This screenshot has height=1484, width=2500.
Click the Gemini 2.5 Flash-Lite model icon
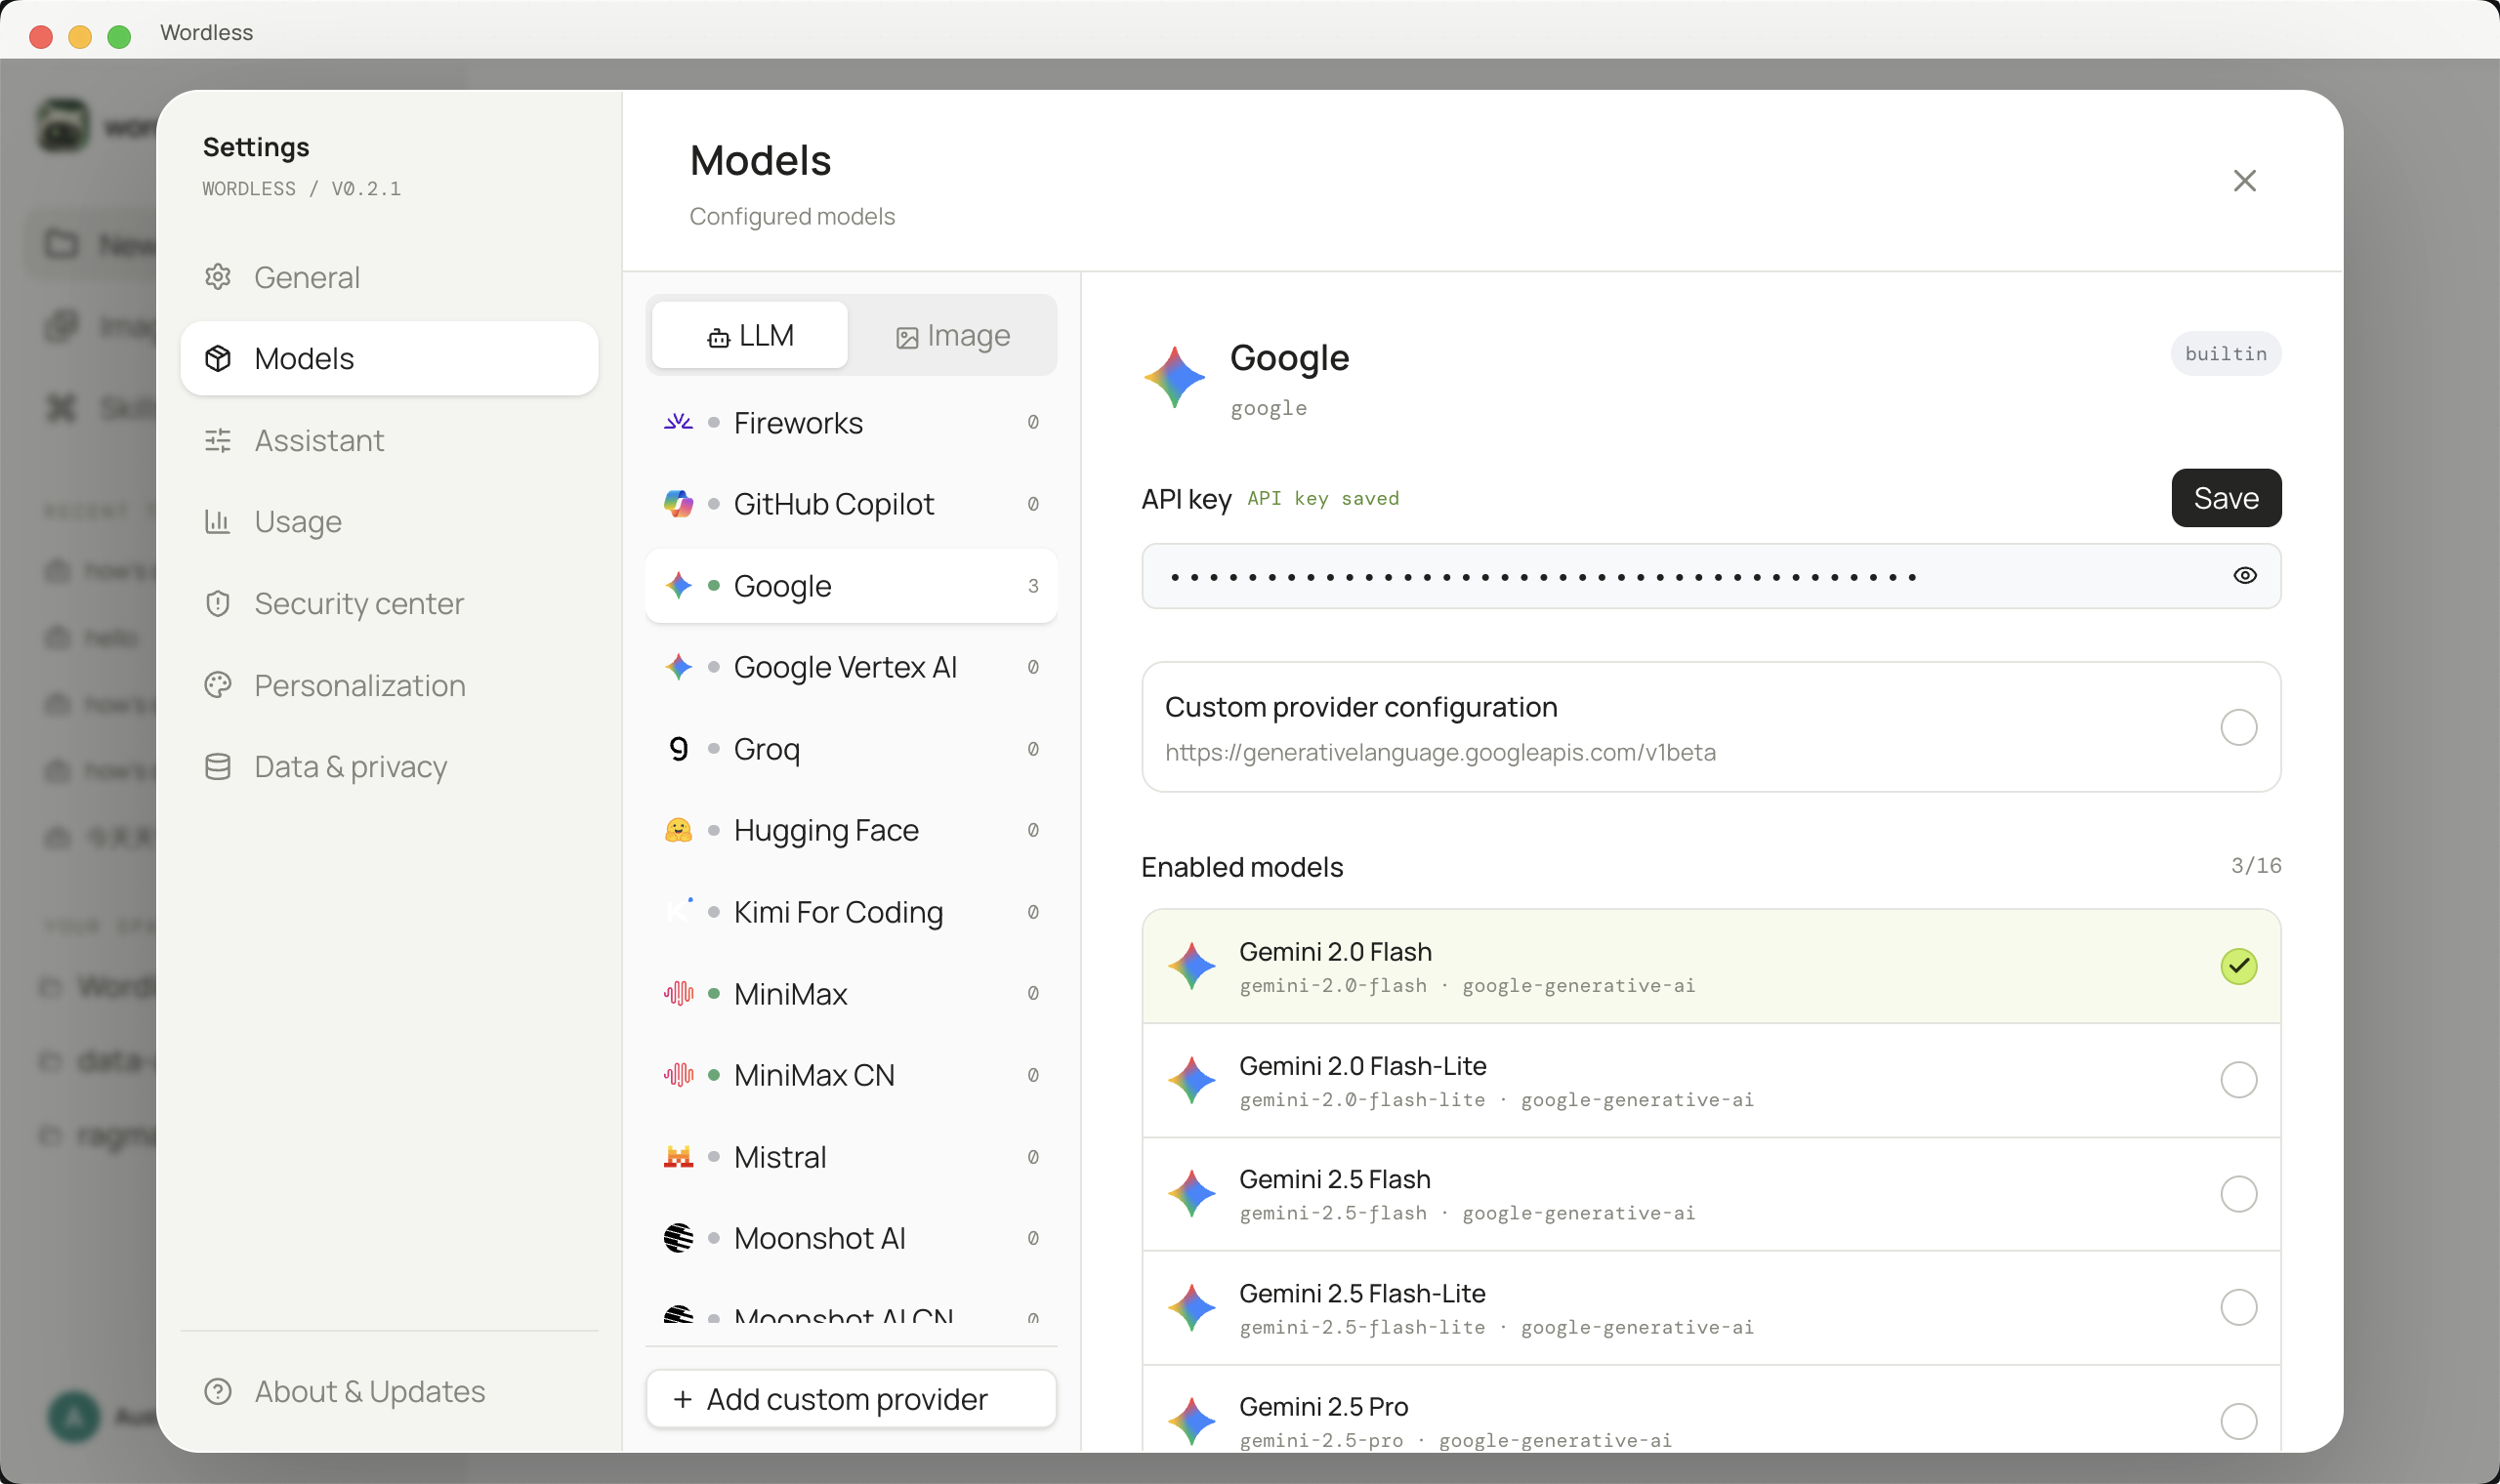tap(1192, 1307)
